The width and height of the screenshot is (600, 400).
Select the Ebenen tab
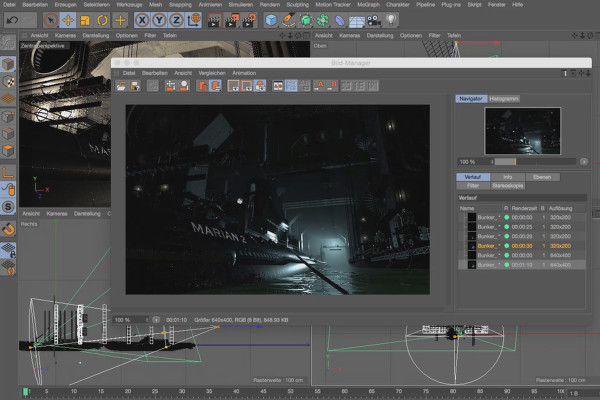tap(542, 177)
